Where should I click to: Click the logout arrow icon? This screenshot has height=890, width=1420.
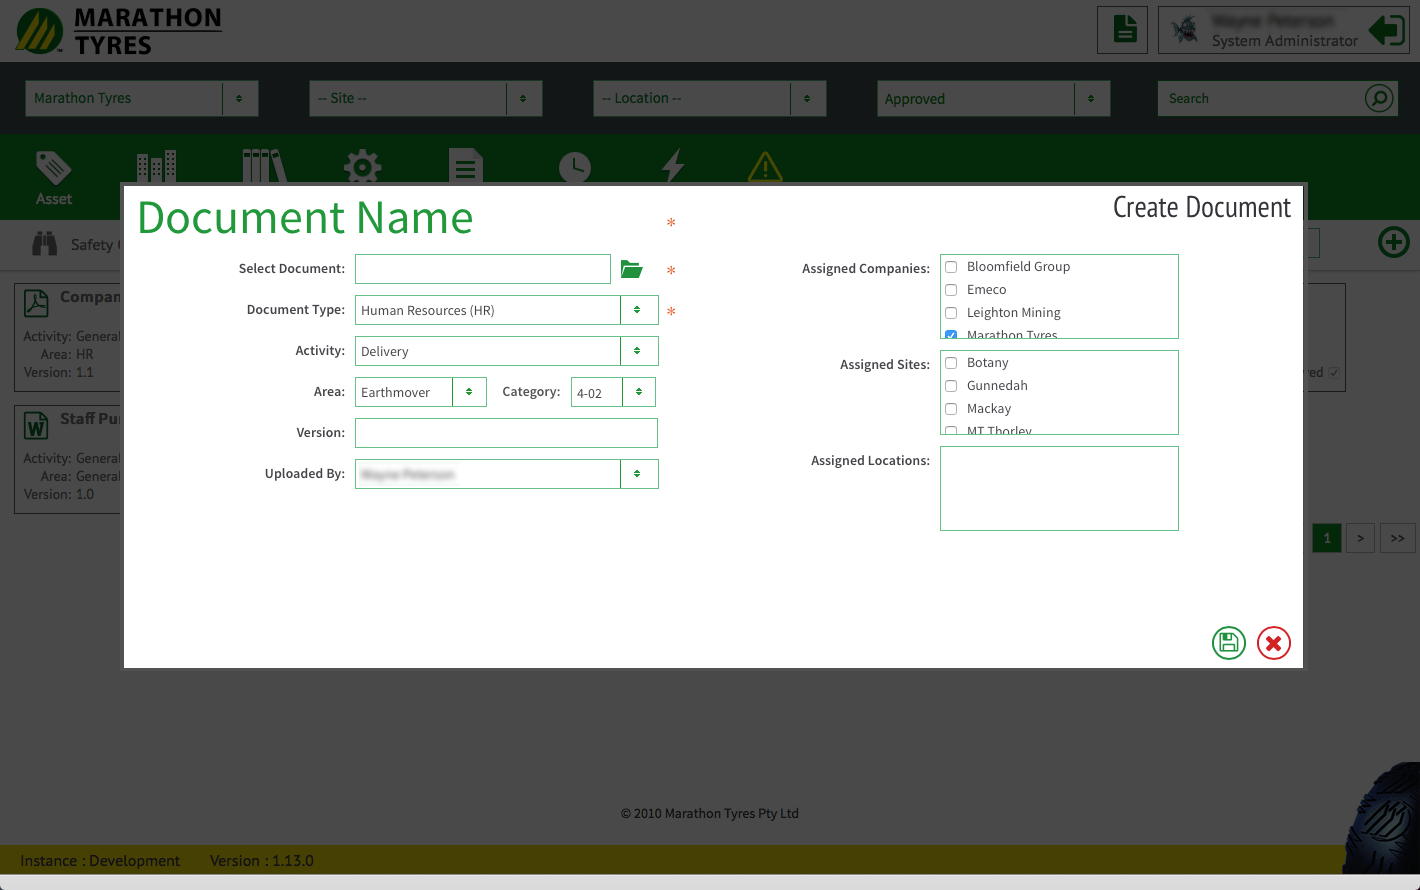[x=1387, y=30]
